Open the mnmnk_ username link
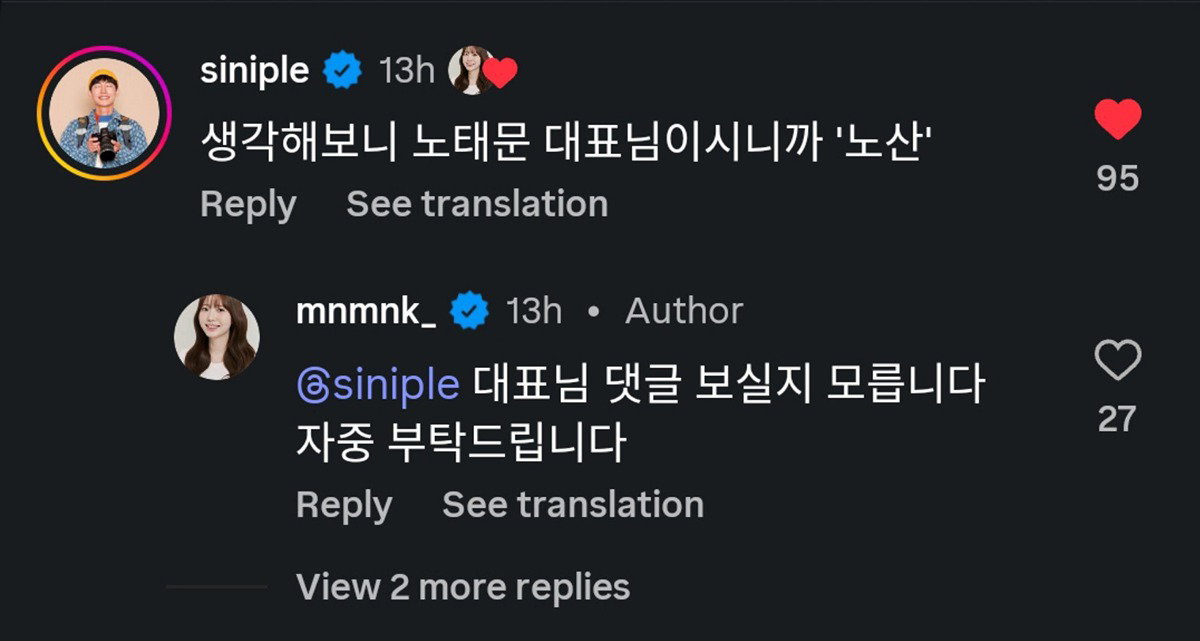This screenshot has width=1200, height=641. [366, 311]
